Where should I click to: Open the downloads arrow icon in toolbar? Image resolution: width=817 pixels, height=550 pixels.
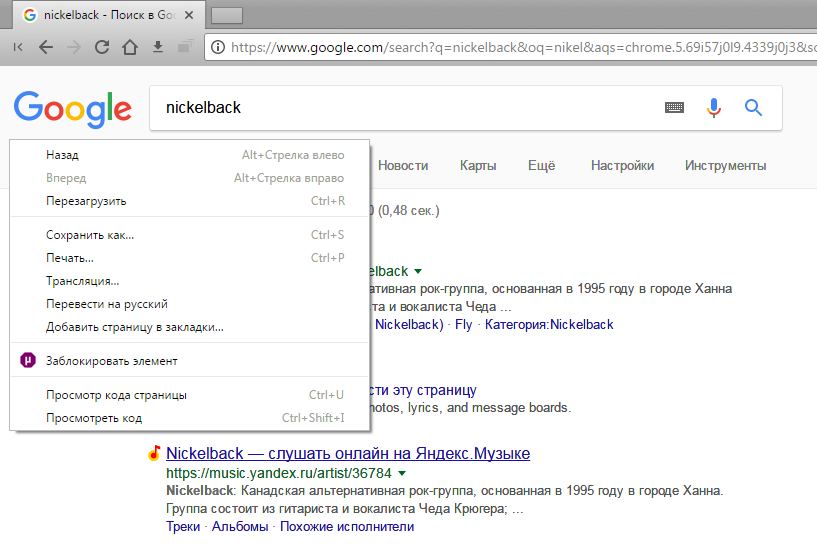[x=157, y=47]
